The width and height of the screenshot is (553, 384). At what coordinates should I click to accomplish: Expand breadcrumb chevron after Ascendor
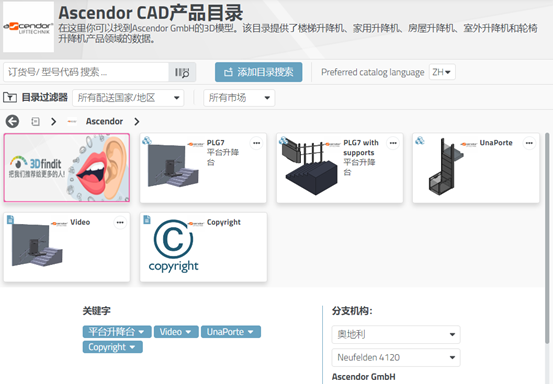pos(137,122)
